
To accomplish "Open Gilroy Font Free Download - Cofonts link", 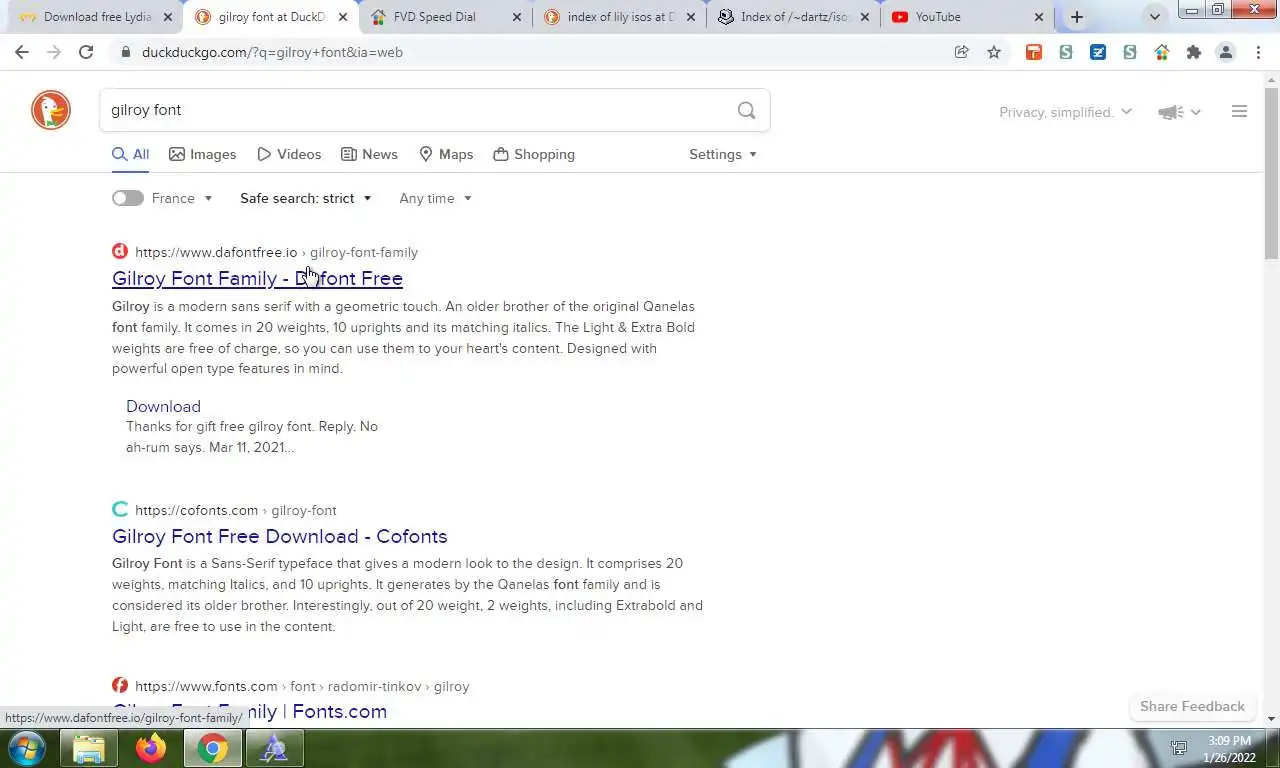I will click(x=280, y=536).
